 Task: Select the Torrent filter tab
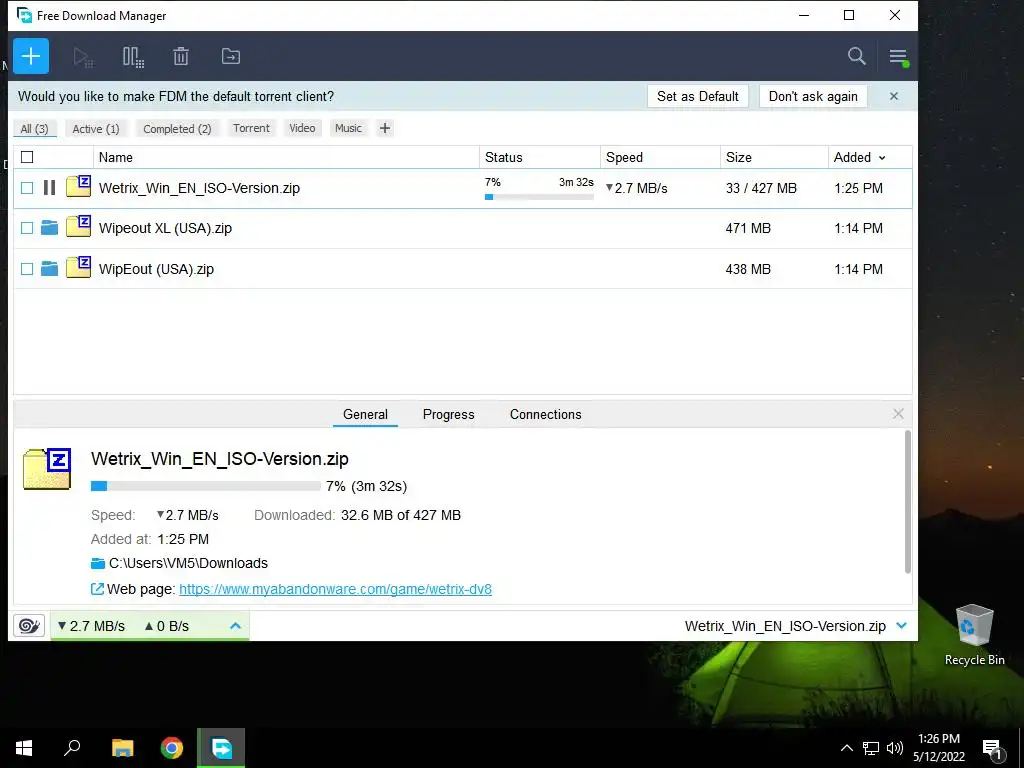251,128
